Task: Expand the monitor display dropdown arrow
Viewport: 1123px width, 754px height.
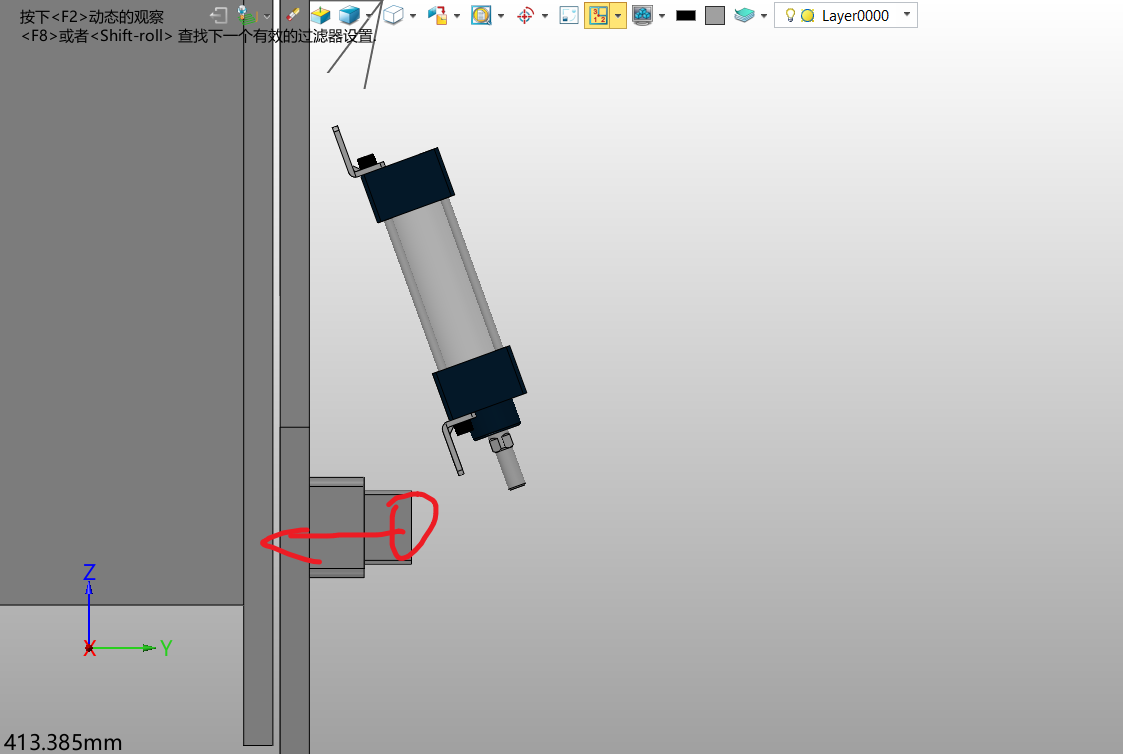Action: [662, 16]
